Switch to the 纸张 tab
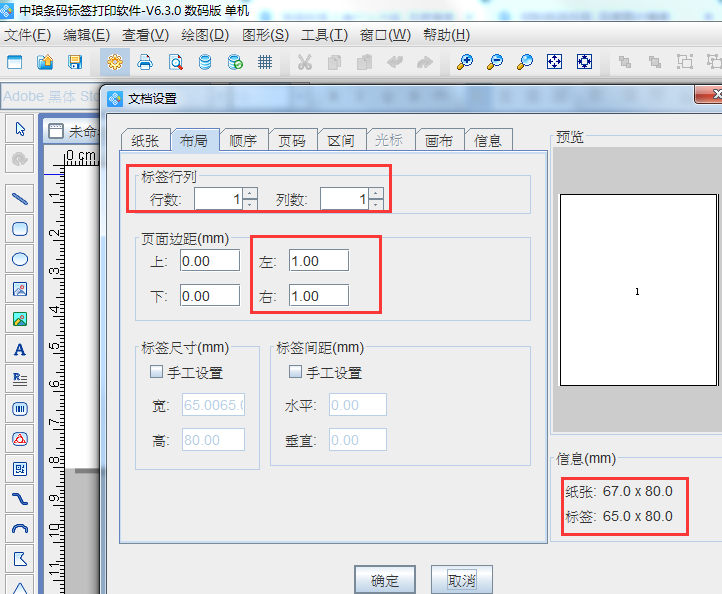The height and width of the screenshot is (594, 722). (x=144, y=141)
